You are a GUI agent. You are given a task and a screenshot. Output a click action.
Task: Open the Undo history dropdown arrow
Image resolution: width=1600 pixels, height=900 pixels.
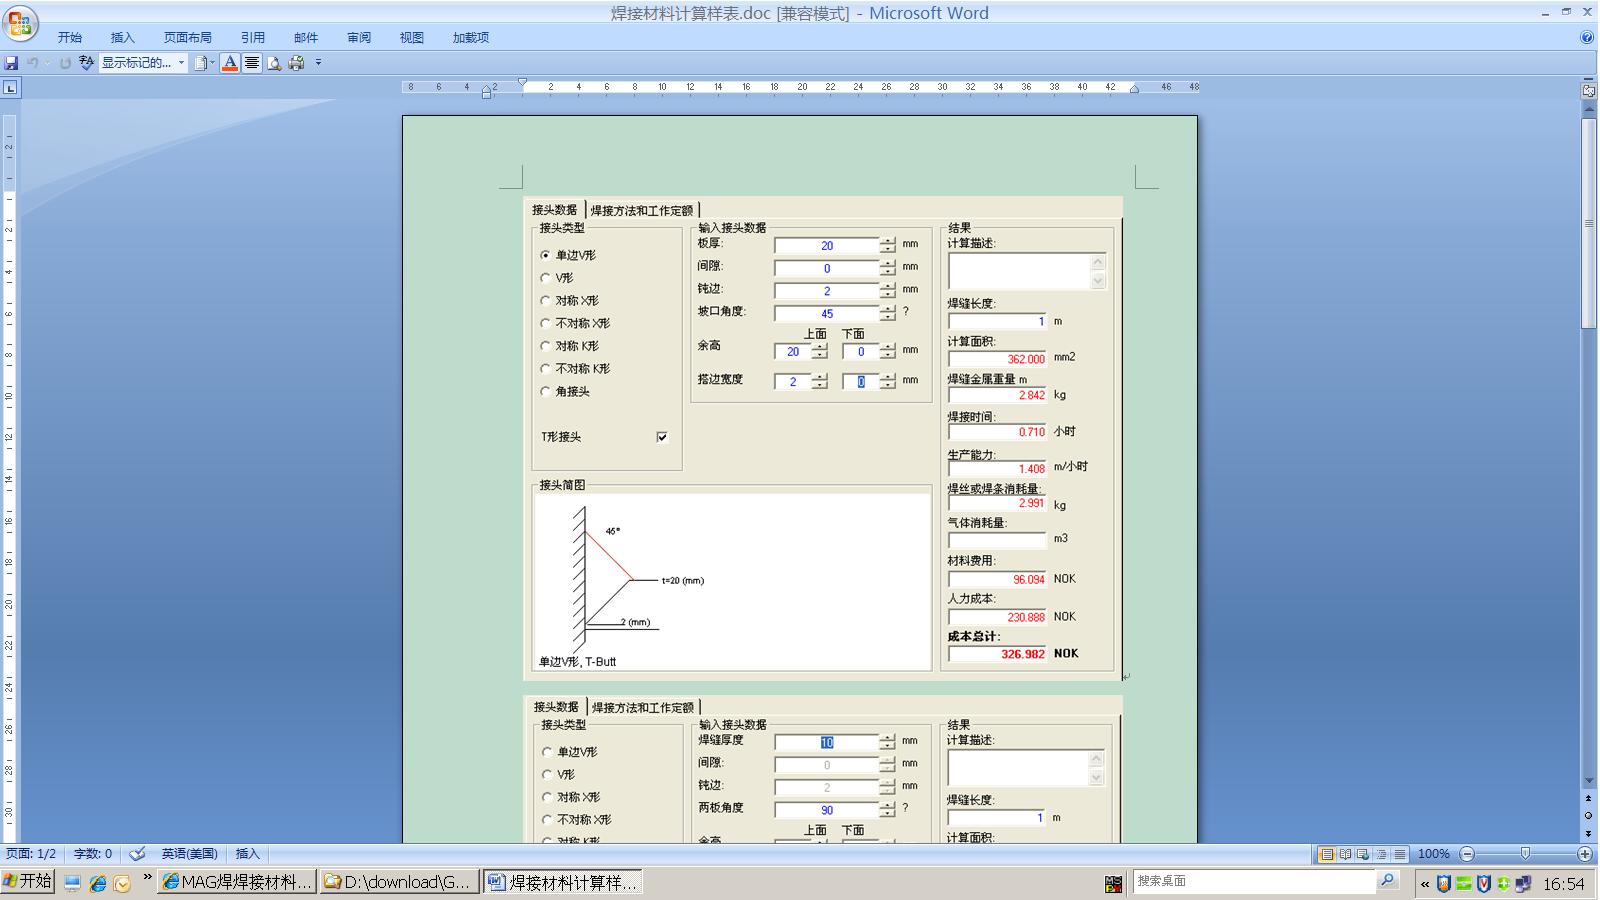click(47, 63)
